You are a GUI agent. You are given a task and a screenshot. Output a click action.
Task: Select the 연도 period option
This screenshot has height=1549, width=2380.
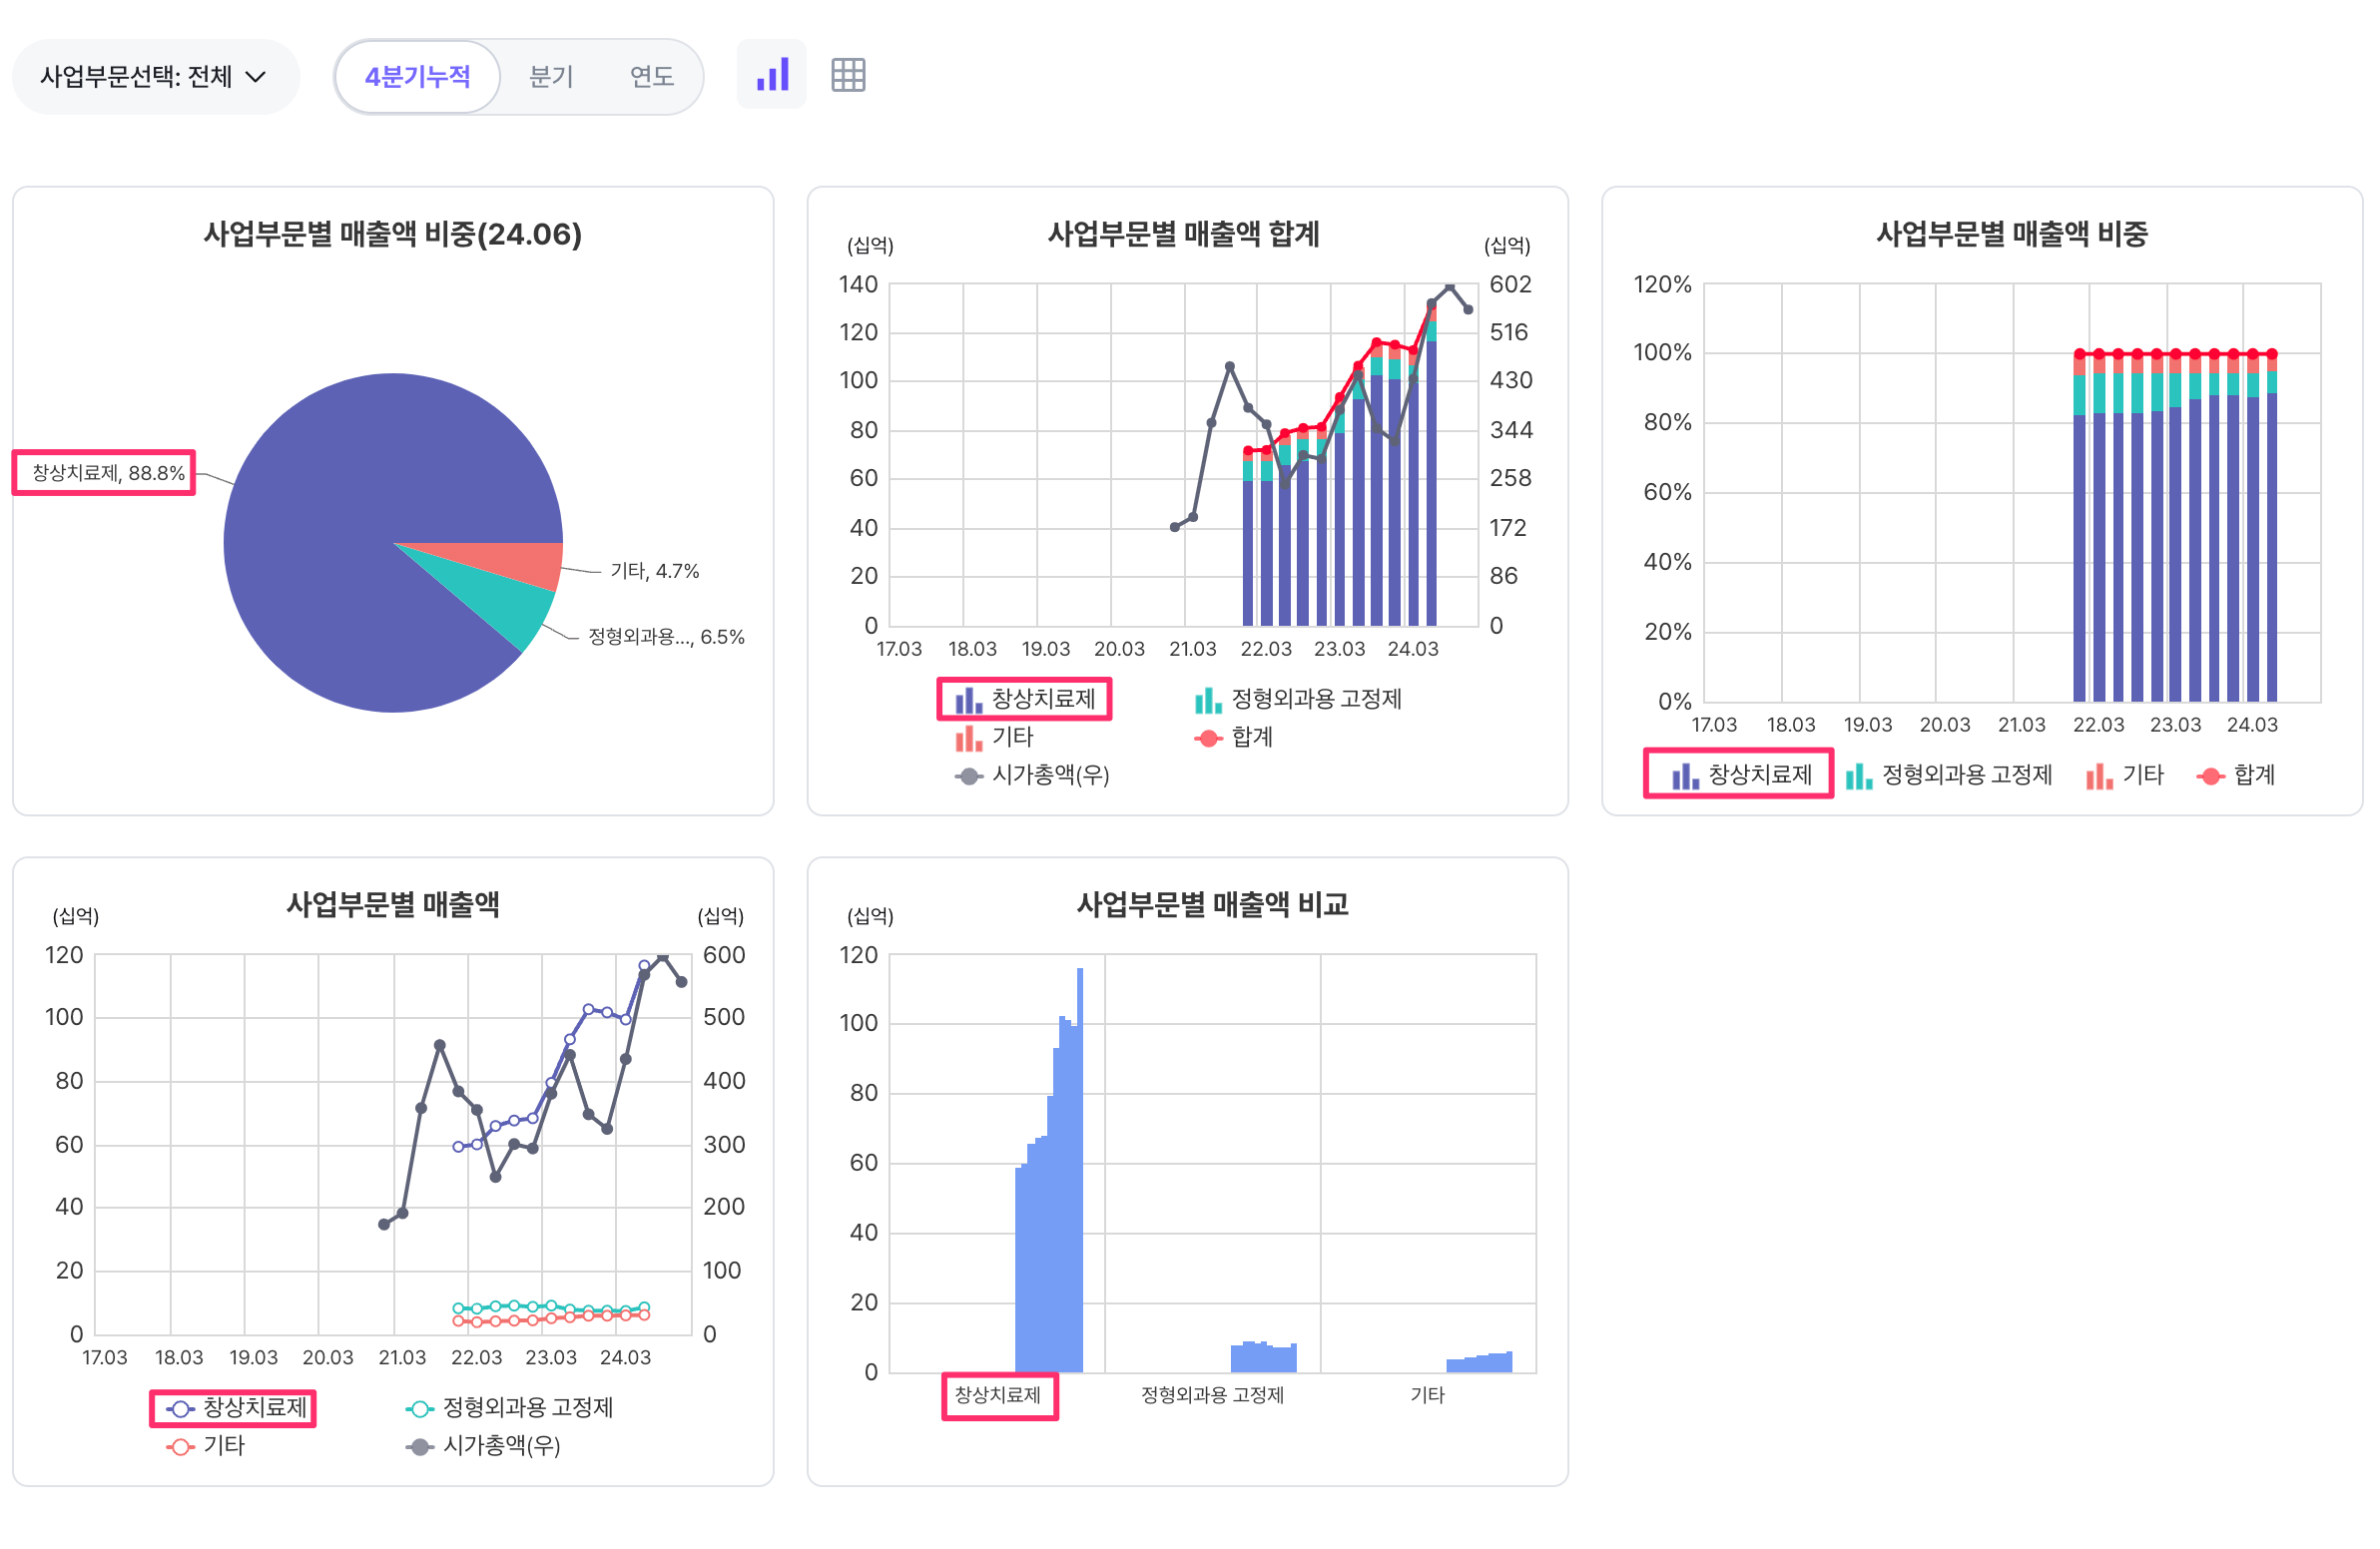[x=651, y=77]
